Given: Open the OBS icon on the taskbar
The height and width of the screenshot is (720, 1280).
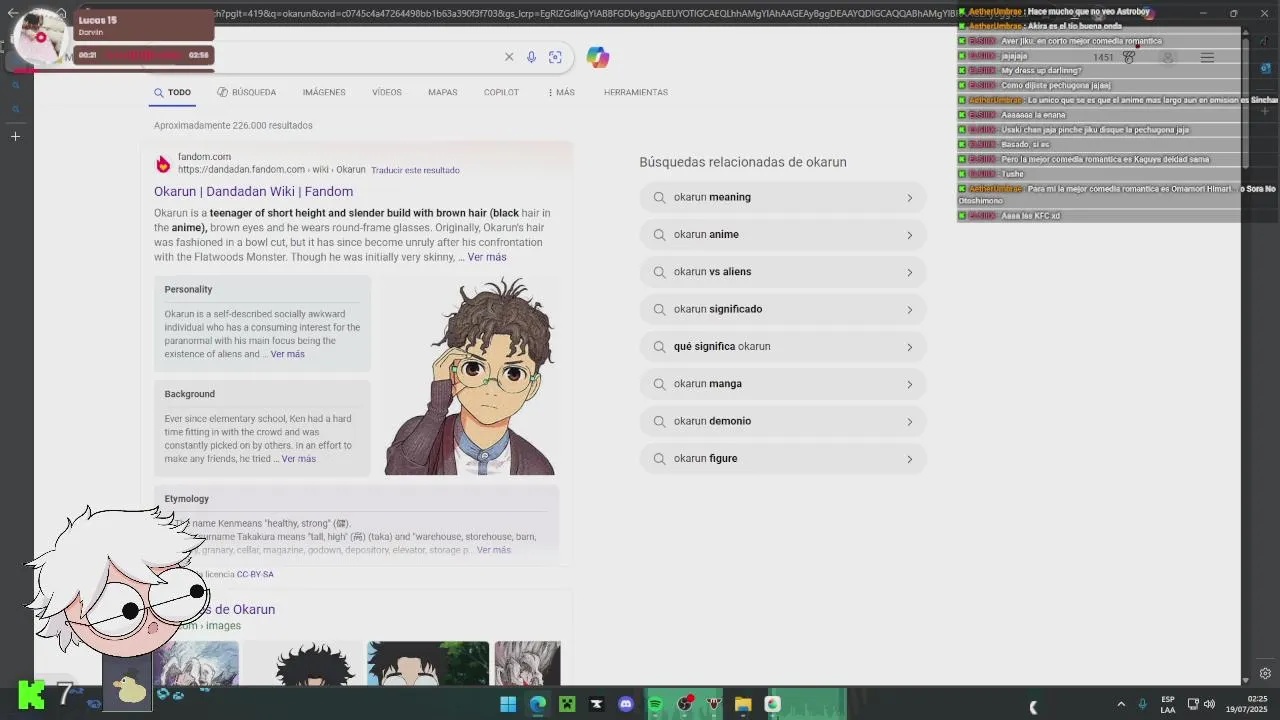Looking at the screenshot, I should pyautogui.click(x=685, y=704).
